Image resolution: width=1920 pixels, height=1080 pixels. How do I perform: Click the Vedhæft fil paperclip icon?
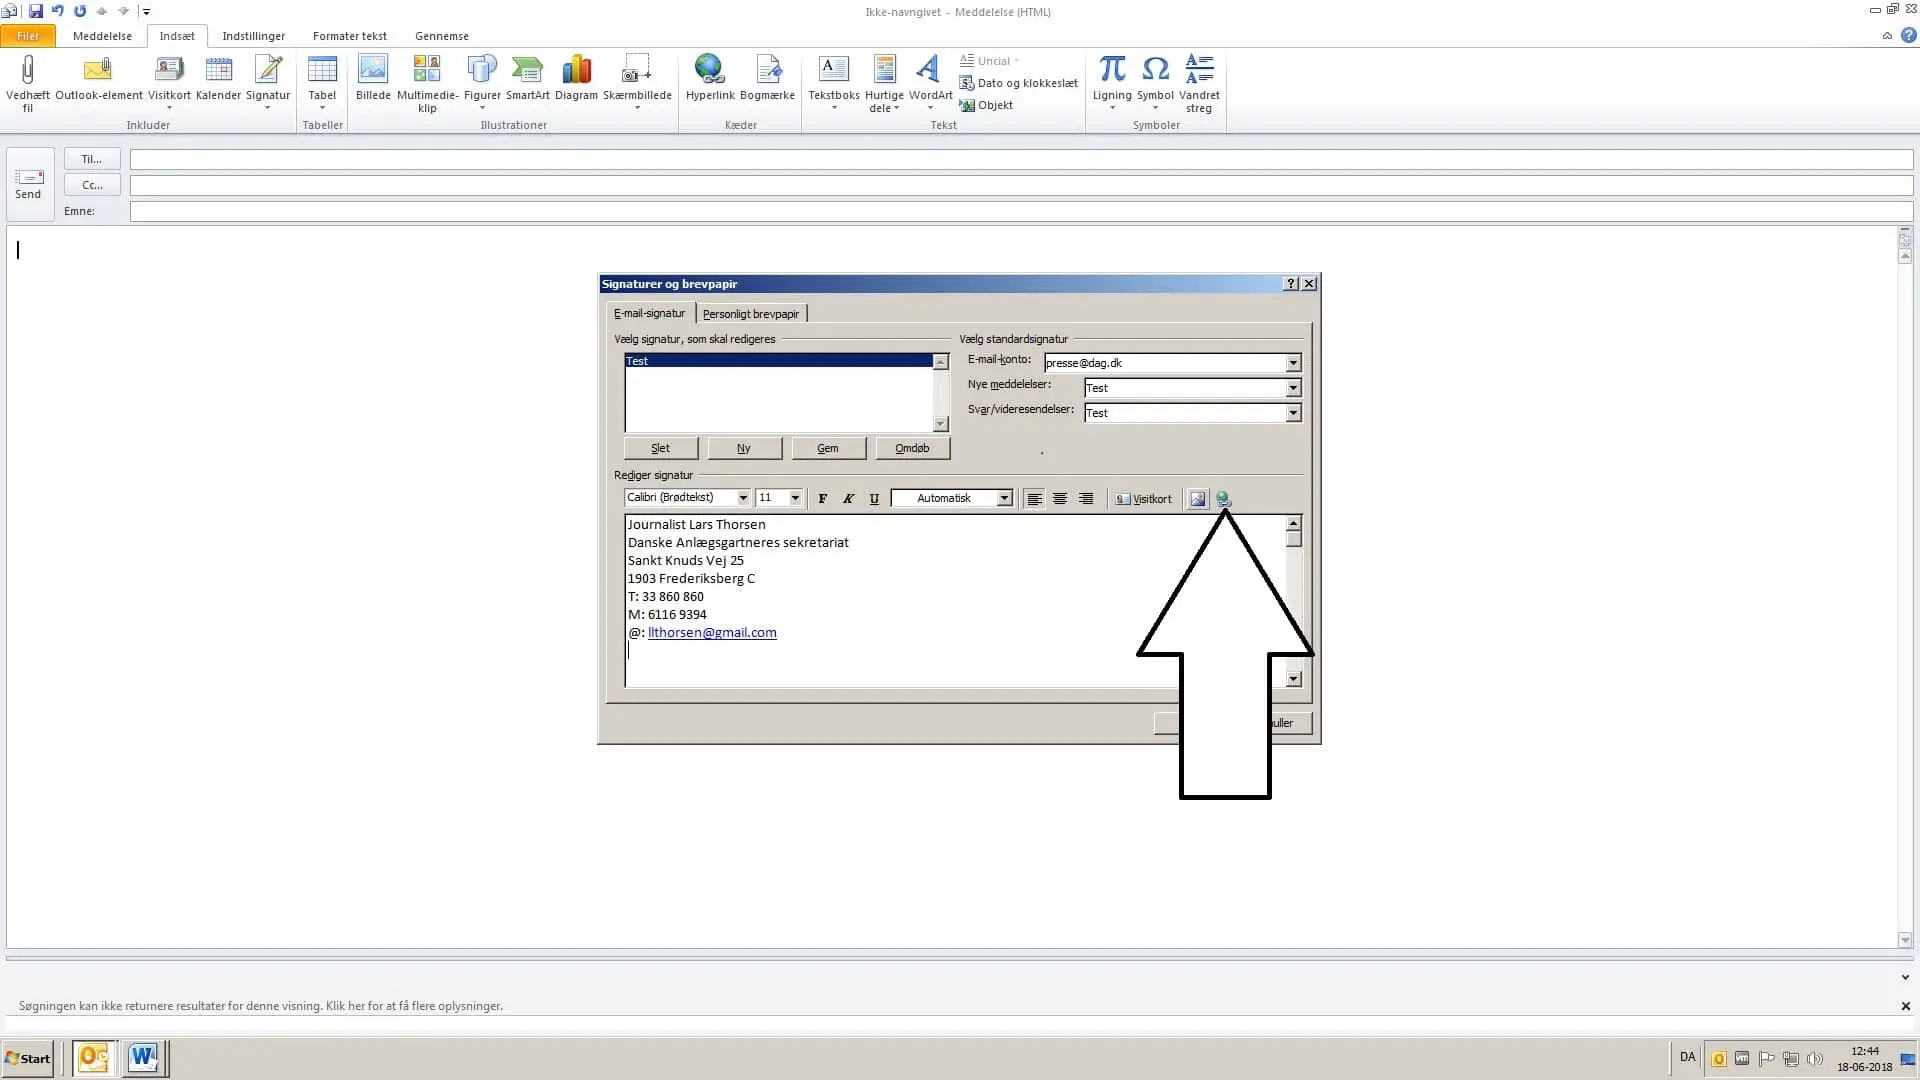click(28, 70)
